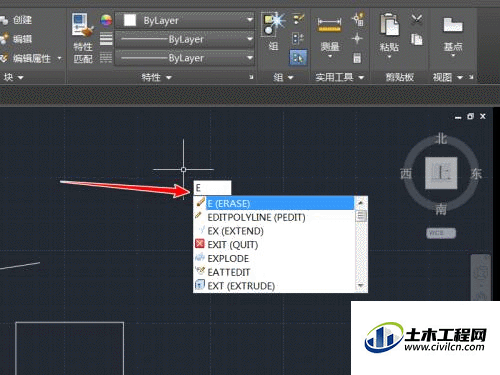Click the calculator icon in 实用工具 panel
Viewport: 500px width, 375px height.
[x=357, y=58]
